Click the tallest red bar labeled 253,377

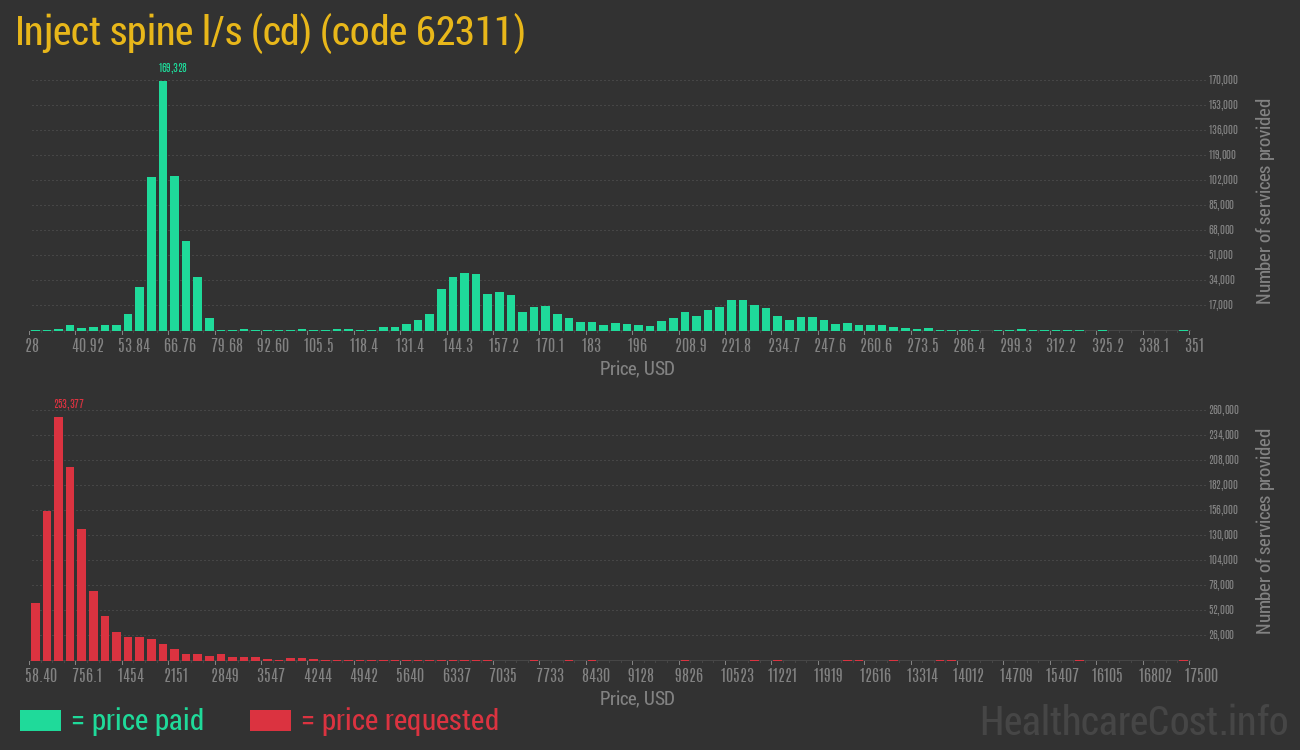pos(58,538)
